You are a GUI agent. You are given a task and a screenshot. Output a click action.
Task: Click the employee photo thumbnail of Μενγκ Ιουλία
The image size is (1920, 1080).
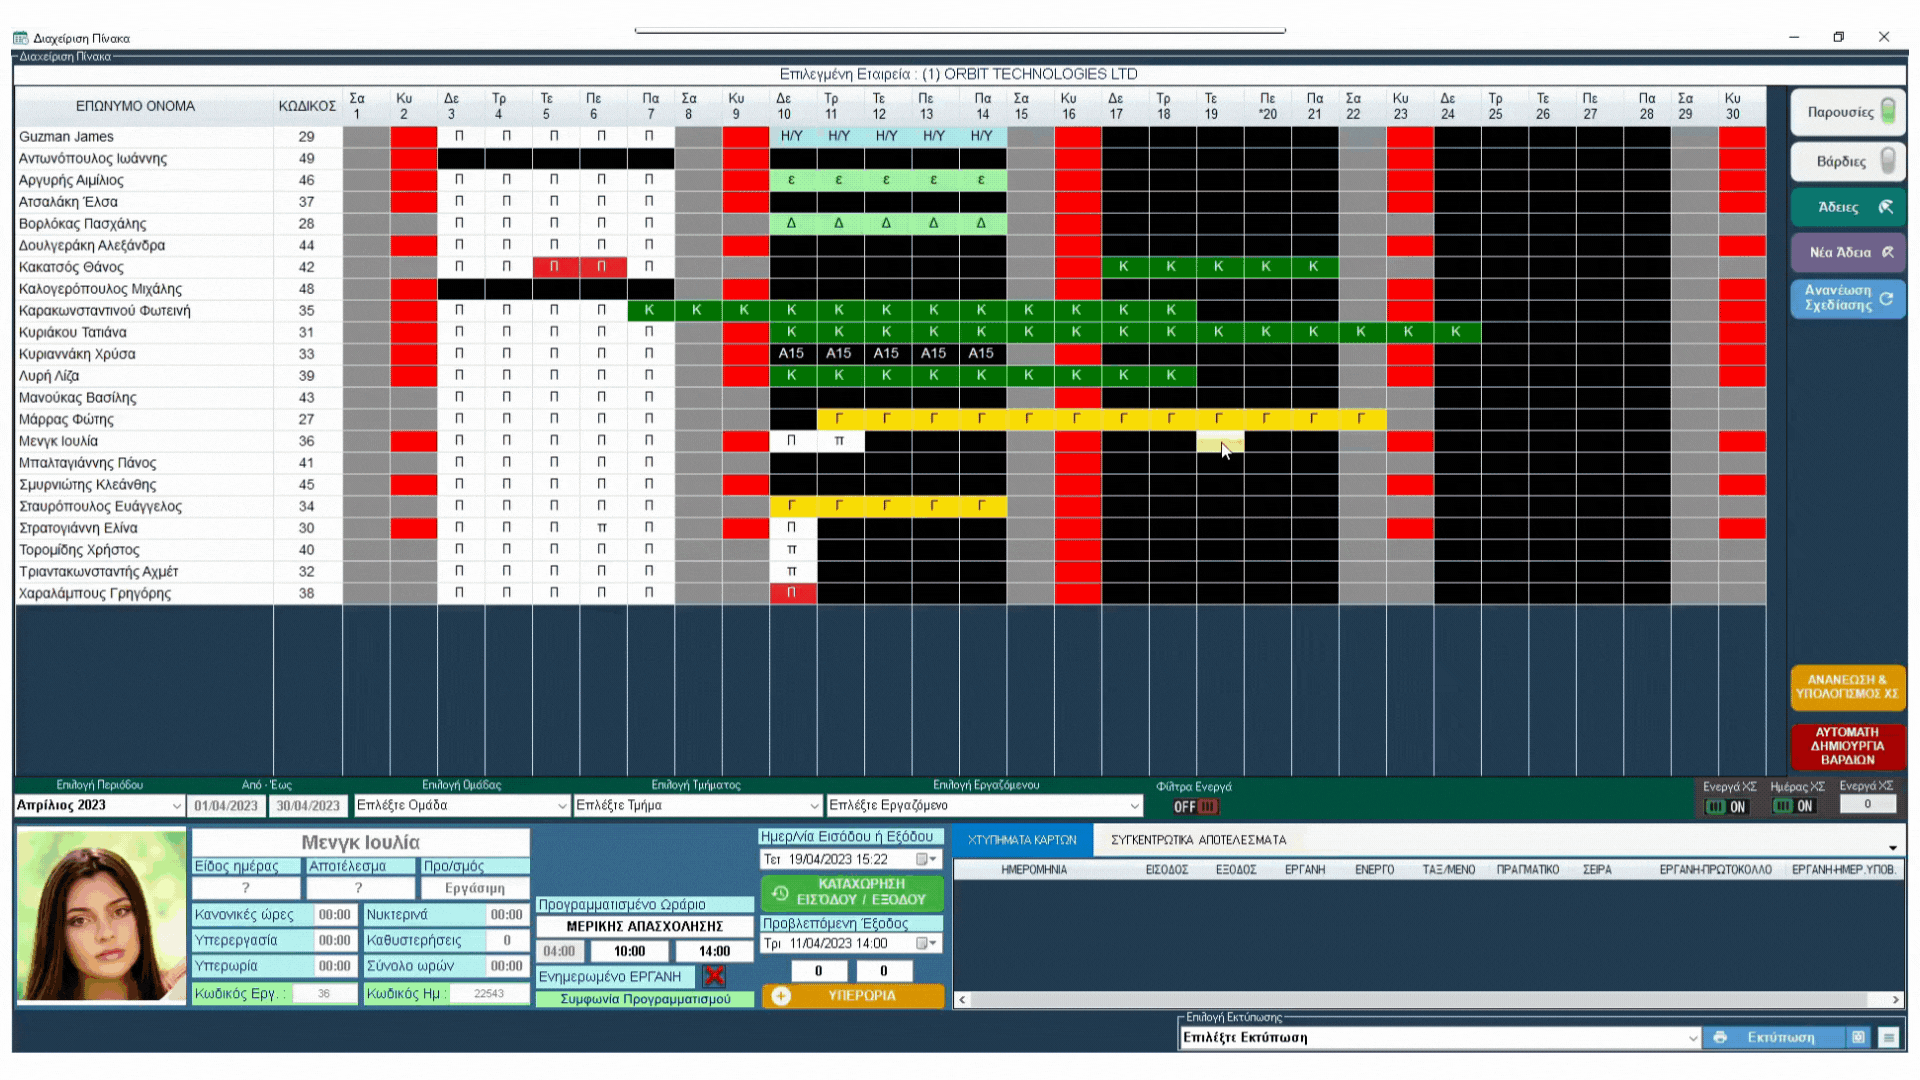[101, 916]
